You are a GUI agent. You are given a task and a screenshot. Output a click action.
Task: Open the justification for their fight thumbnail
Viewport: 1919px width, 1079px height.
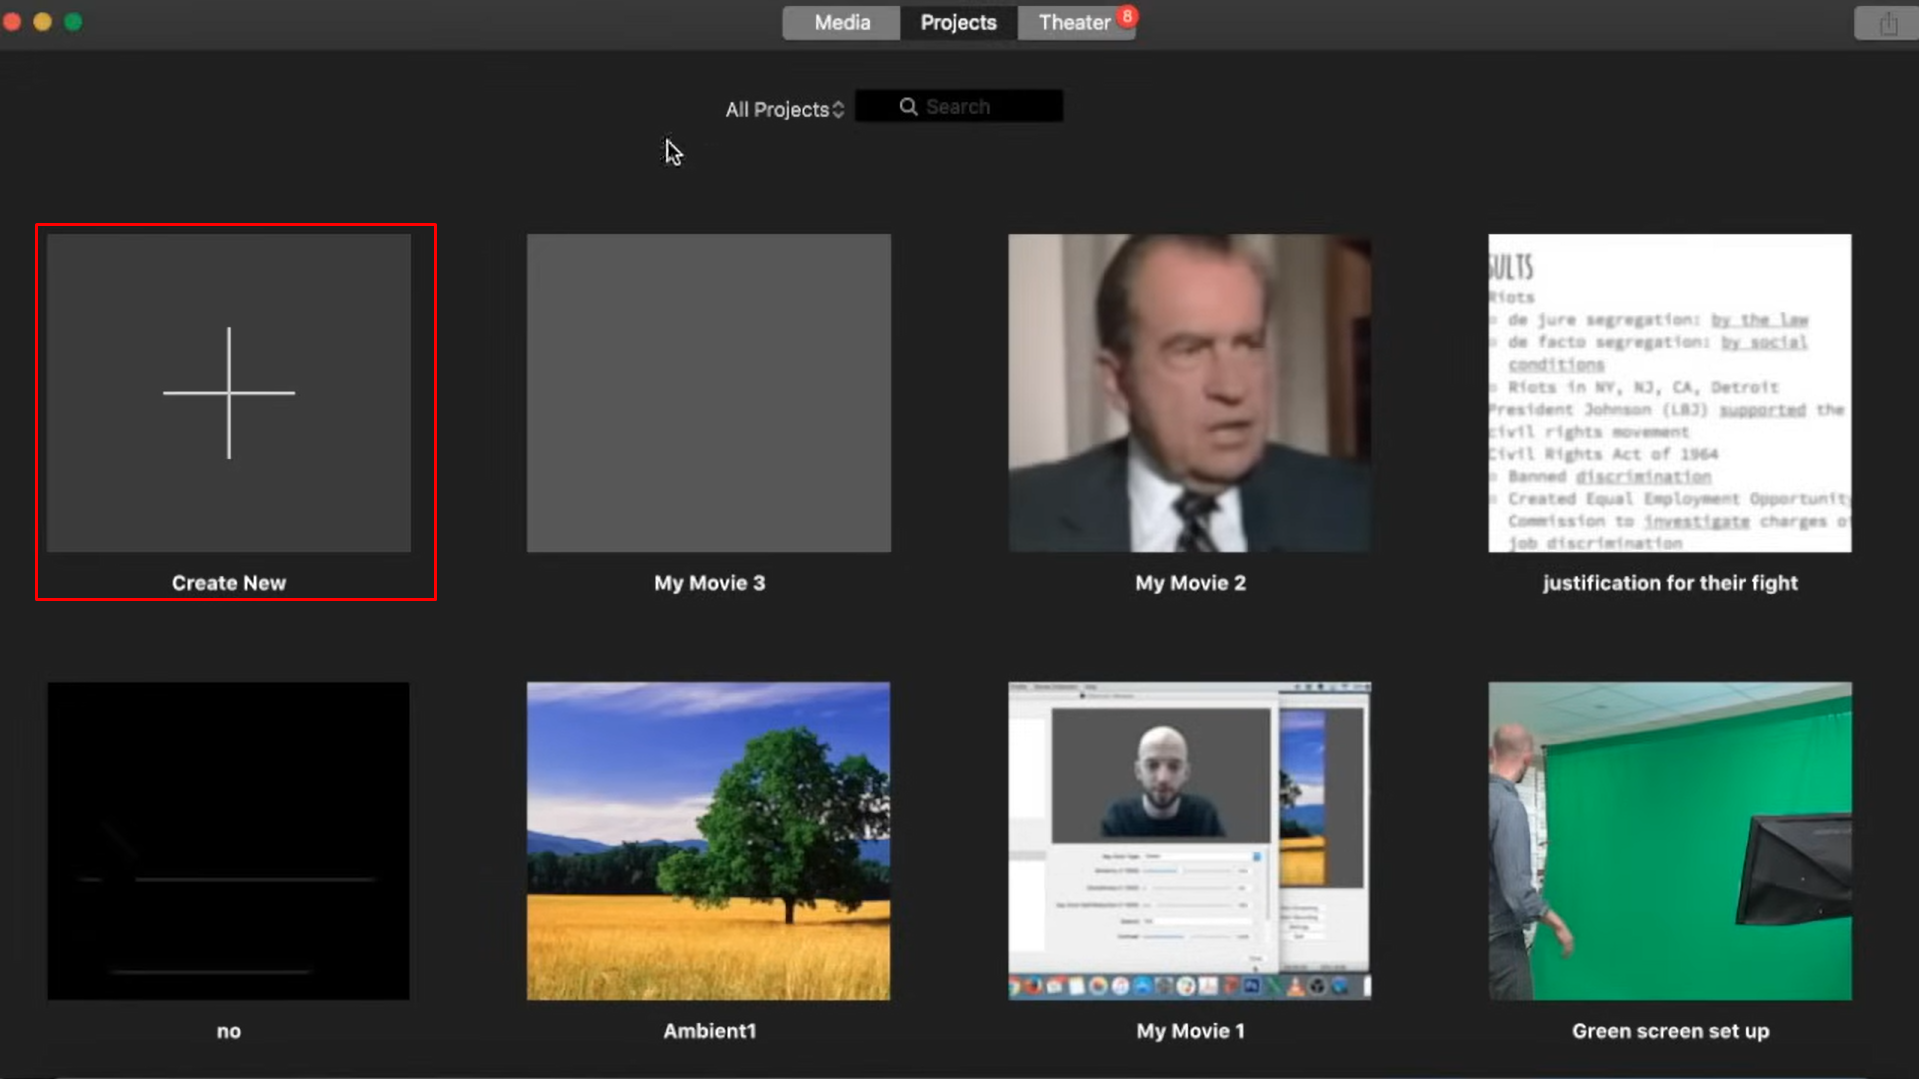tap(1669, 393)
